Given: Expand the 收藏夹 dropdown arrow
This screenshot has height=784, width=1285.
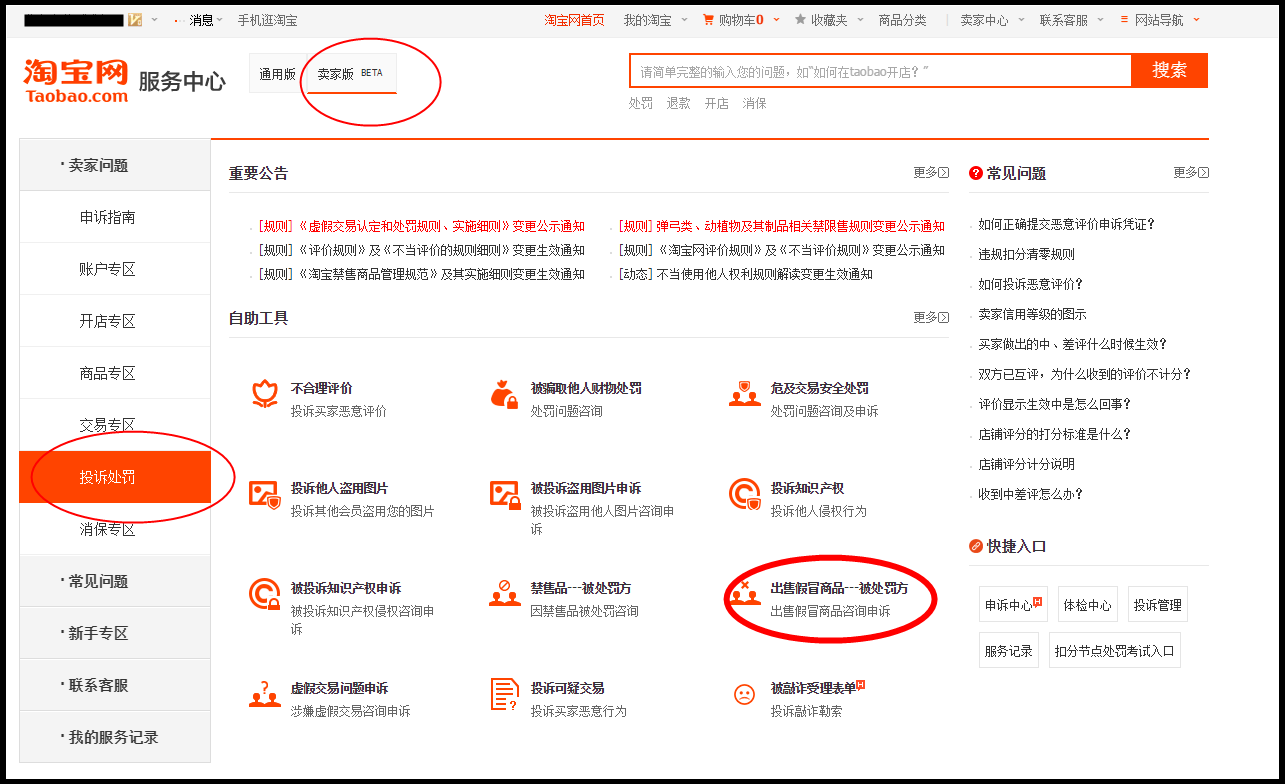Looking at the screenshot, I should coord(860,20).
